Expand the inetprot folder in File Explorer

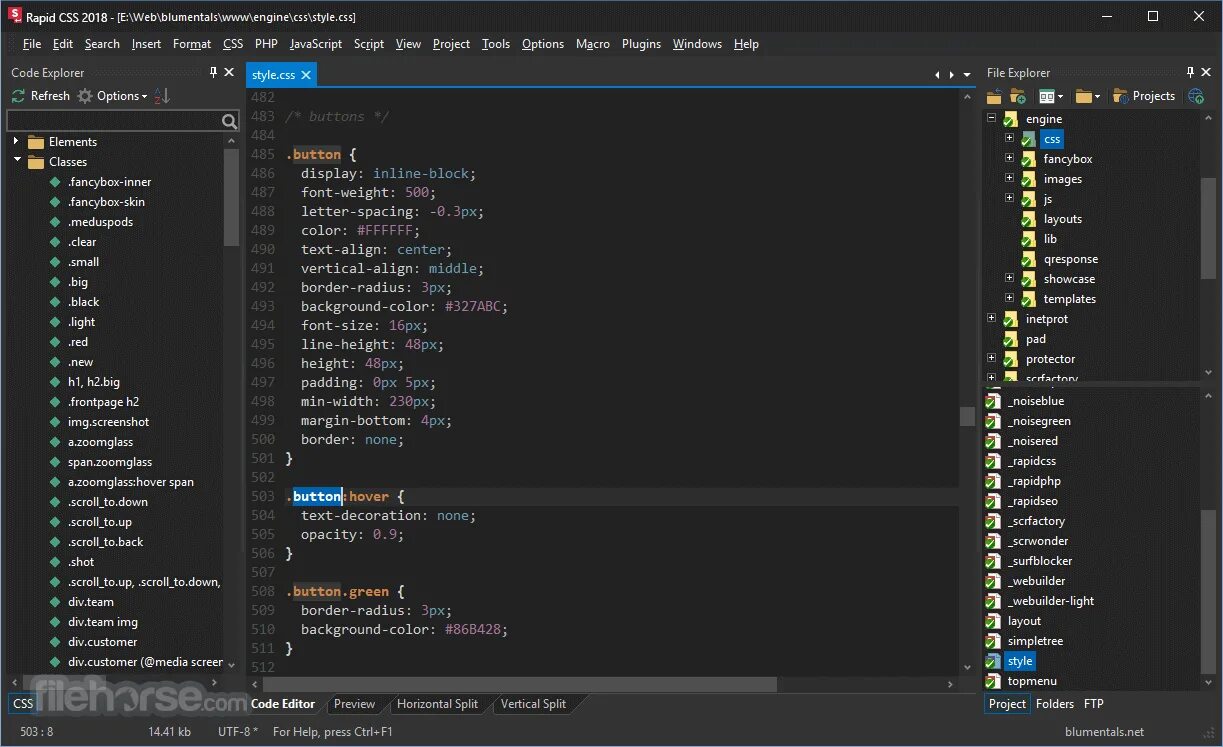pyautogui.click(x=991, y=318)
